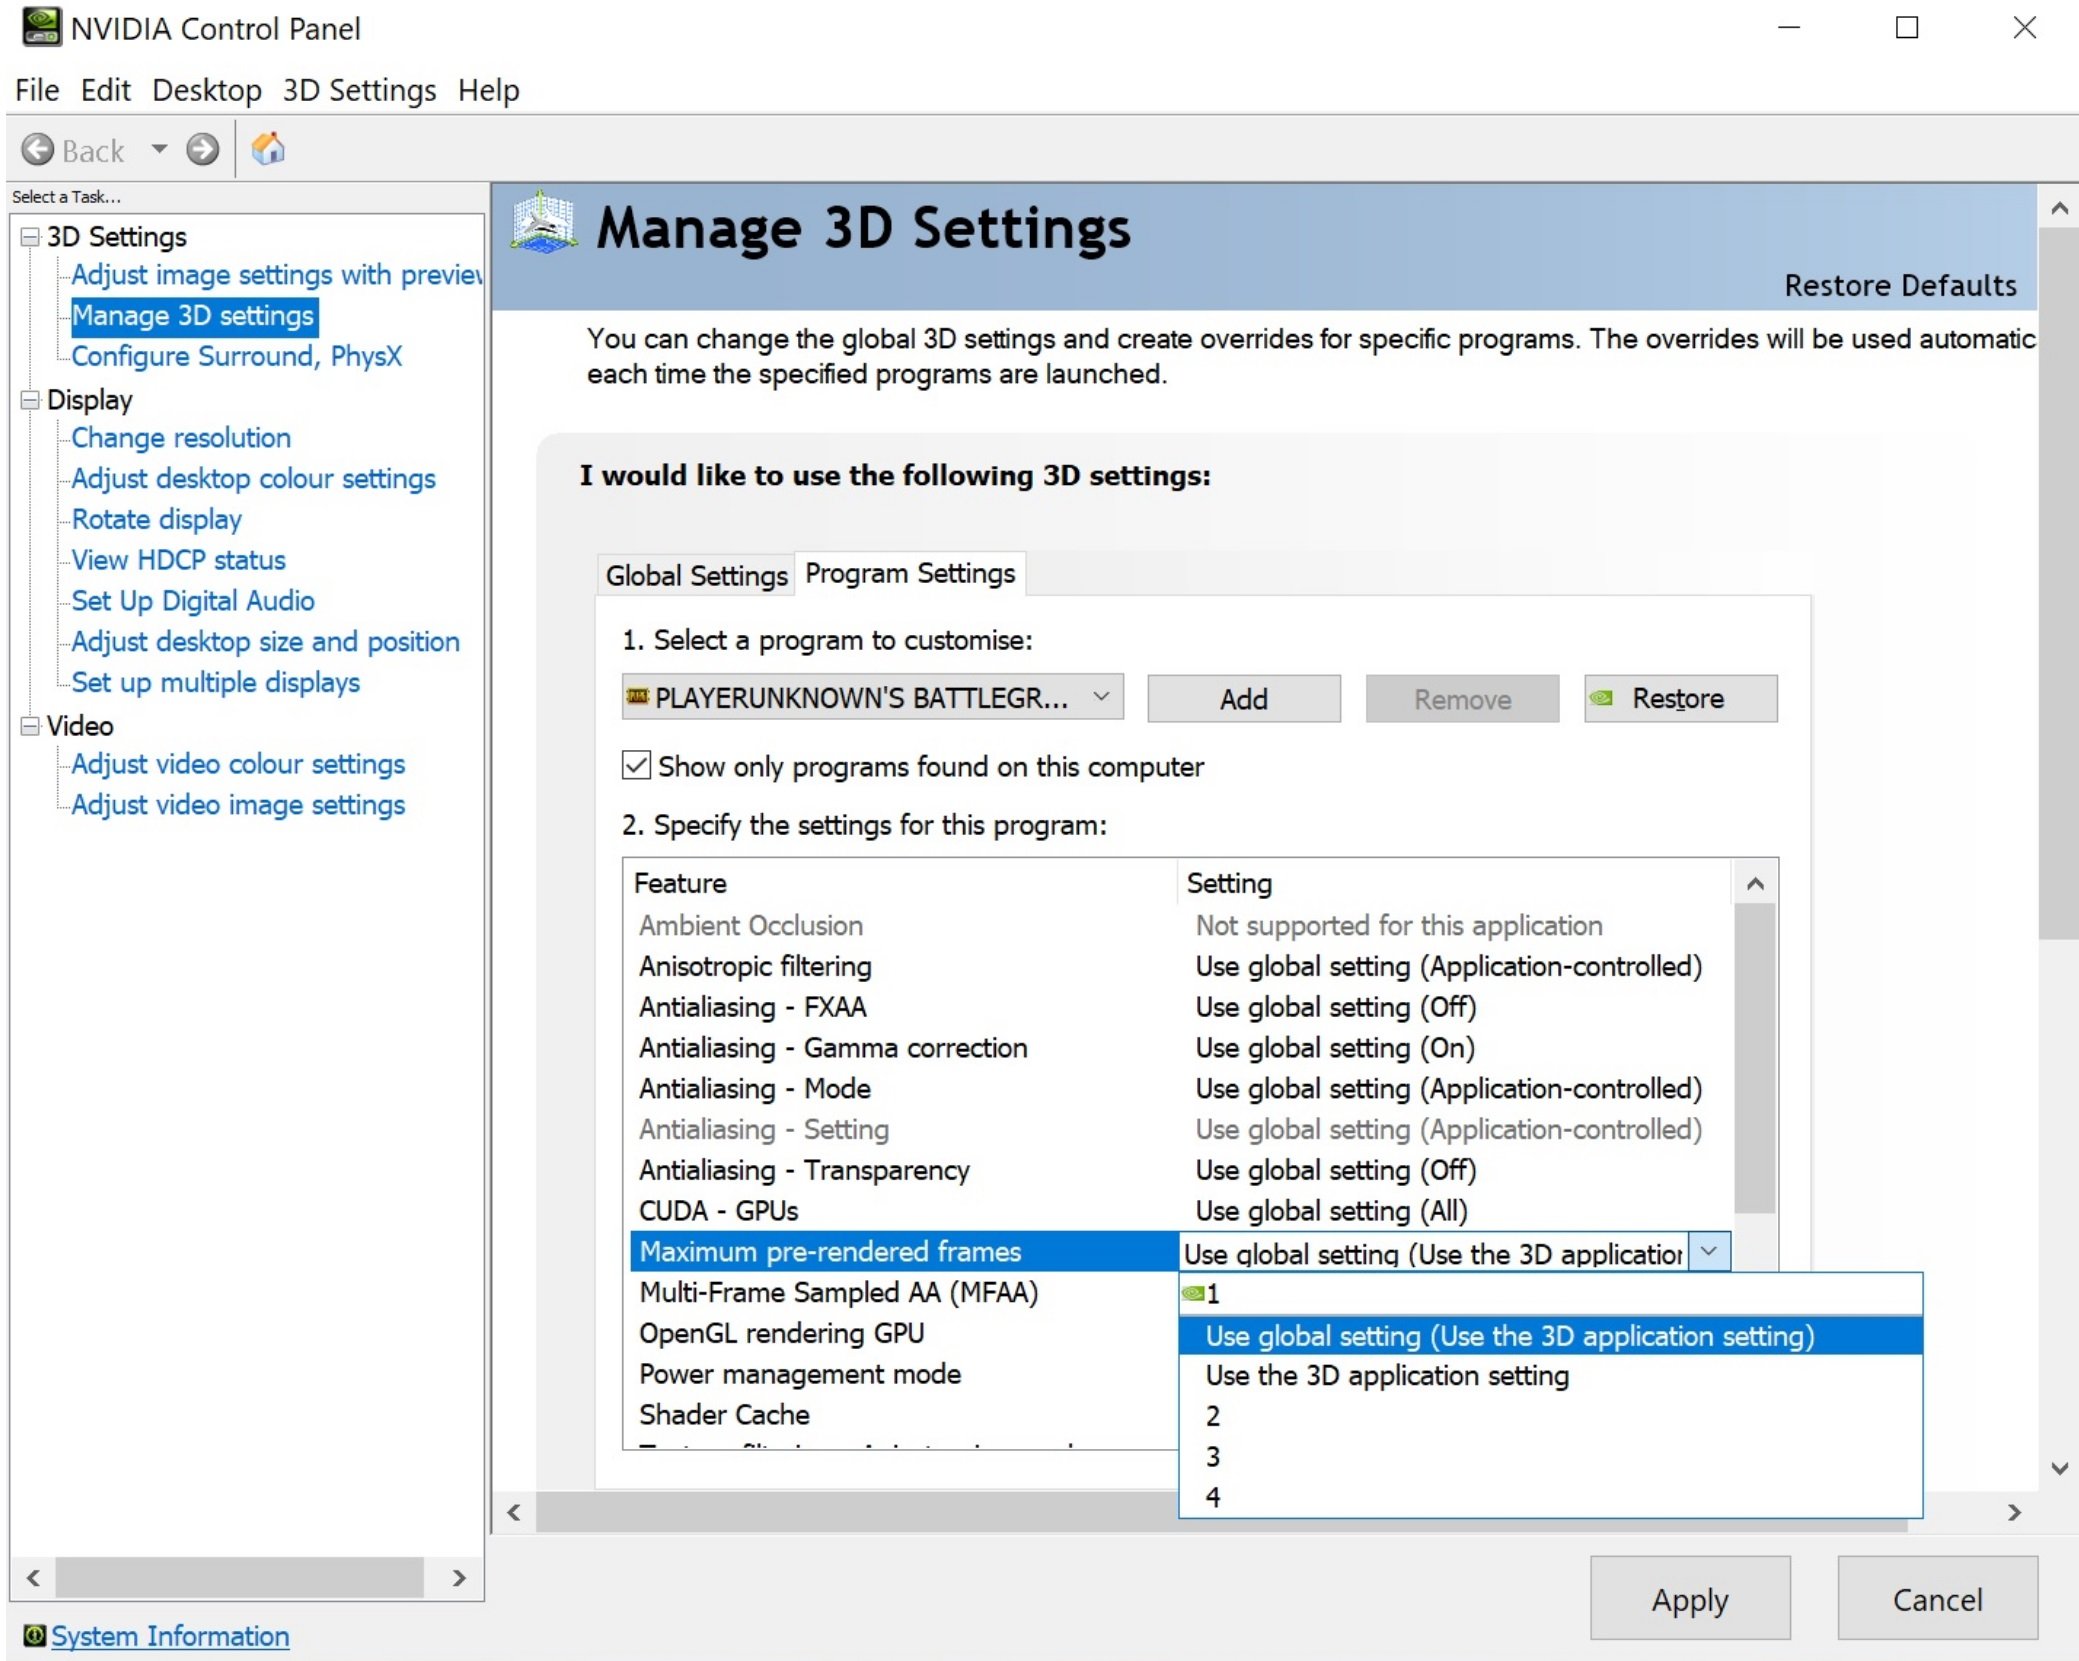Switch to the Global Settings tab
This screenshot has height=1661, width=2079.
pos(696,575)
